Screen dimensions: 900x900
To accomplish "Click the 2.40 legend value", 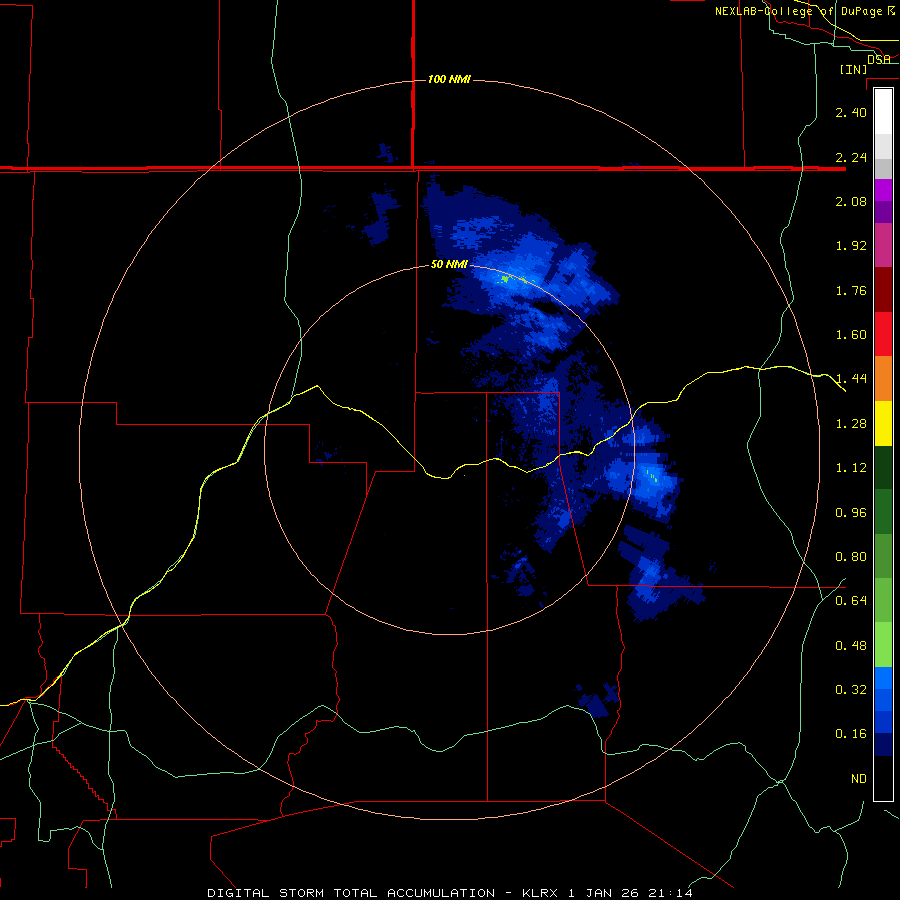I will [851, 112].
